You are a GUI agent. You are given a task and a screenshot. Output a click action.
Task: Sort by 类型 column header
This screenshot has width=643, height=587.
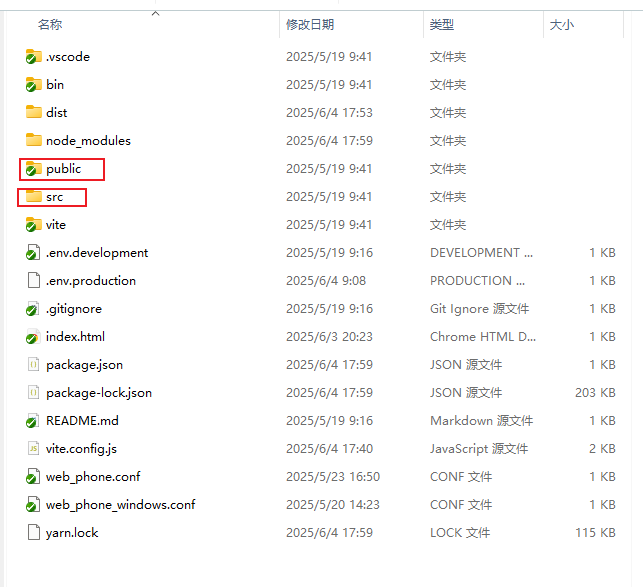point(442,25)
